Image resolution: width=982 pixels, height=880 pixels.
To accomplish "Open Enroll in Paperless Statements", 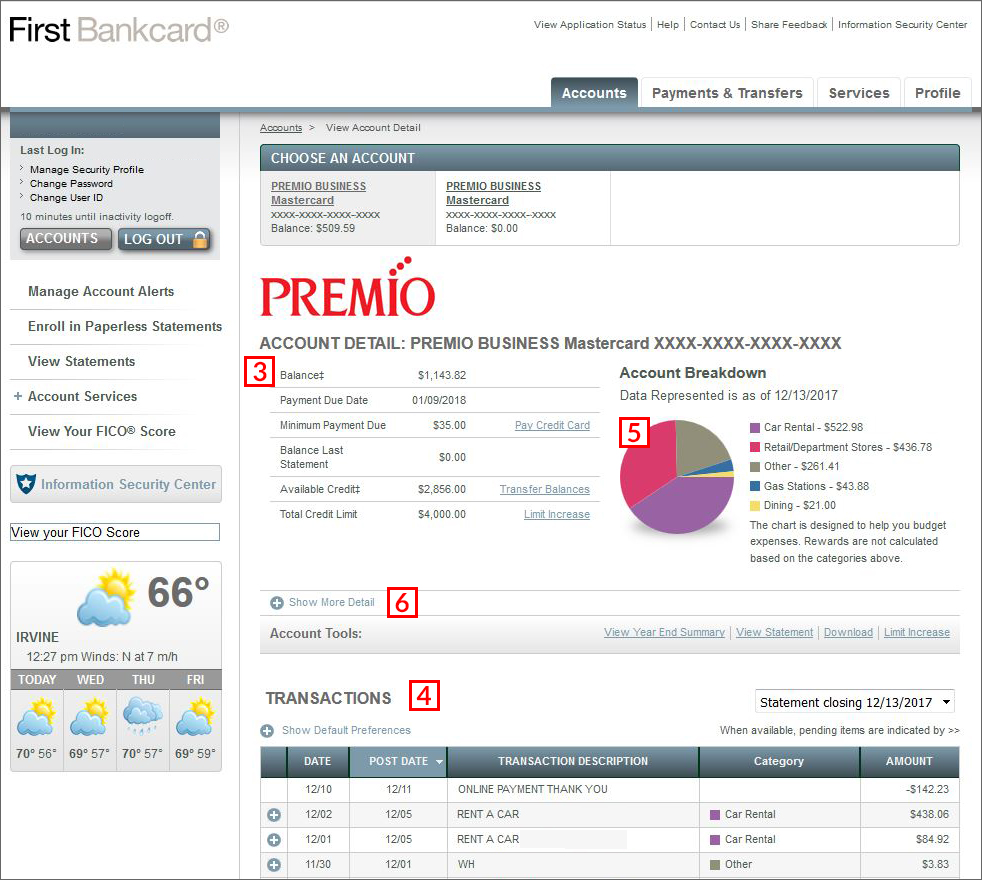I will pyautogui.click(x=125, y=326).
